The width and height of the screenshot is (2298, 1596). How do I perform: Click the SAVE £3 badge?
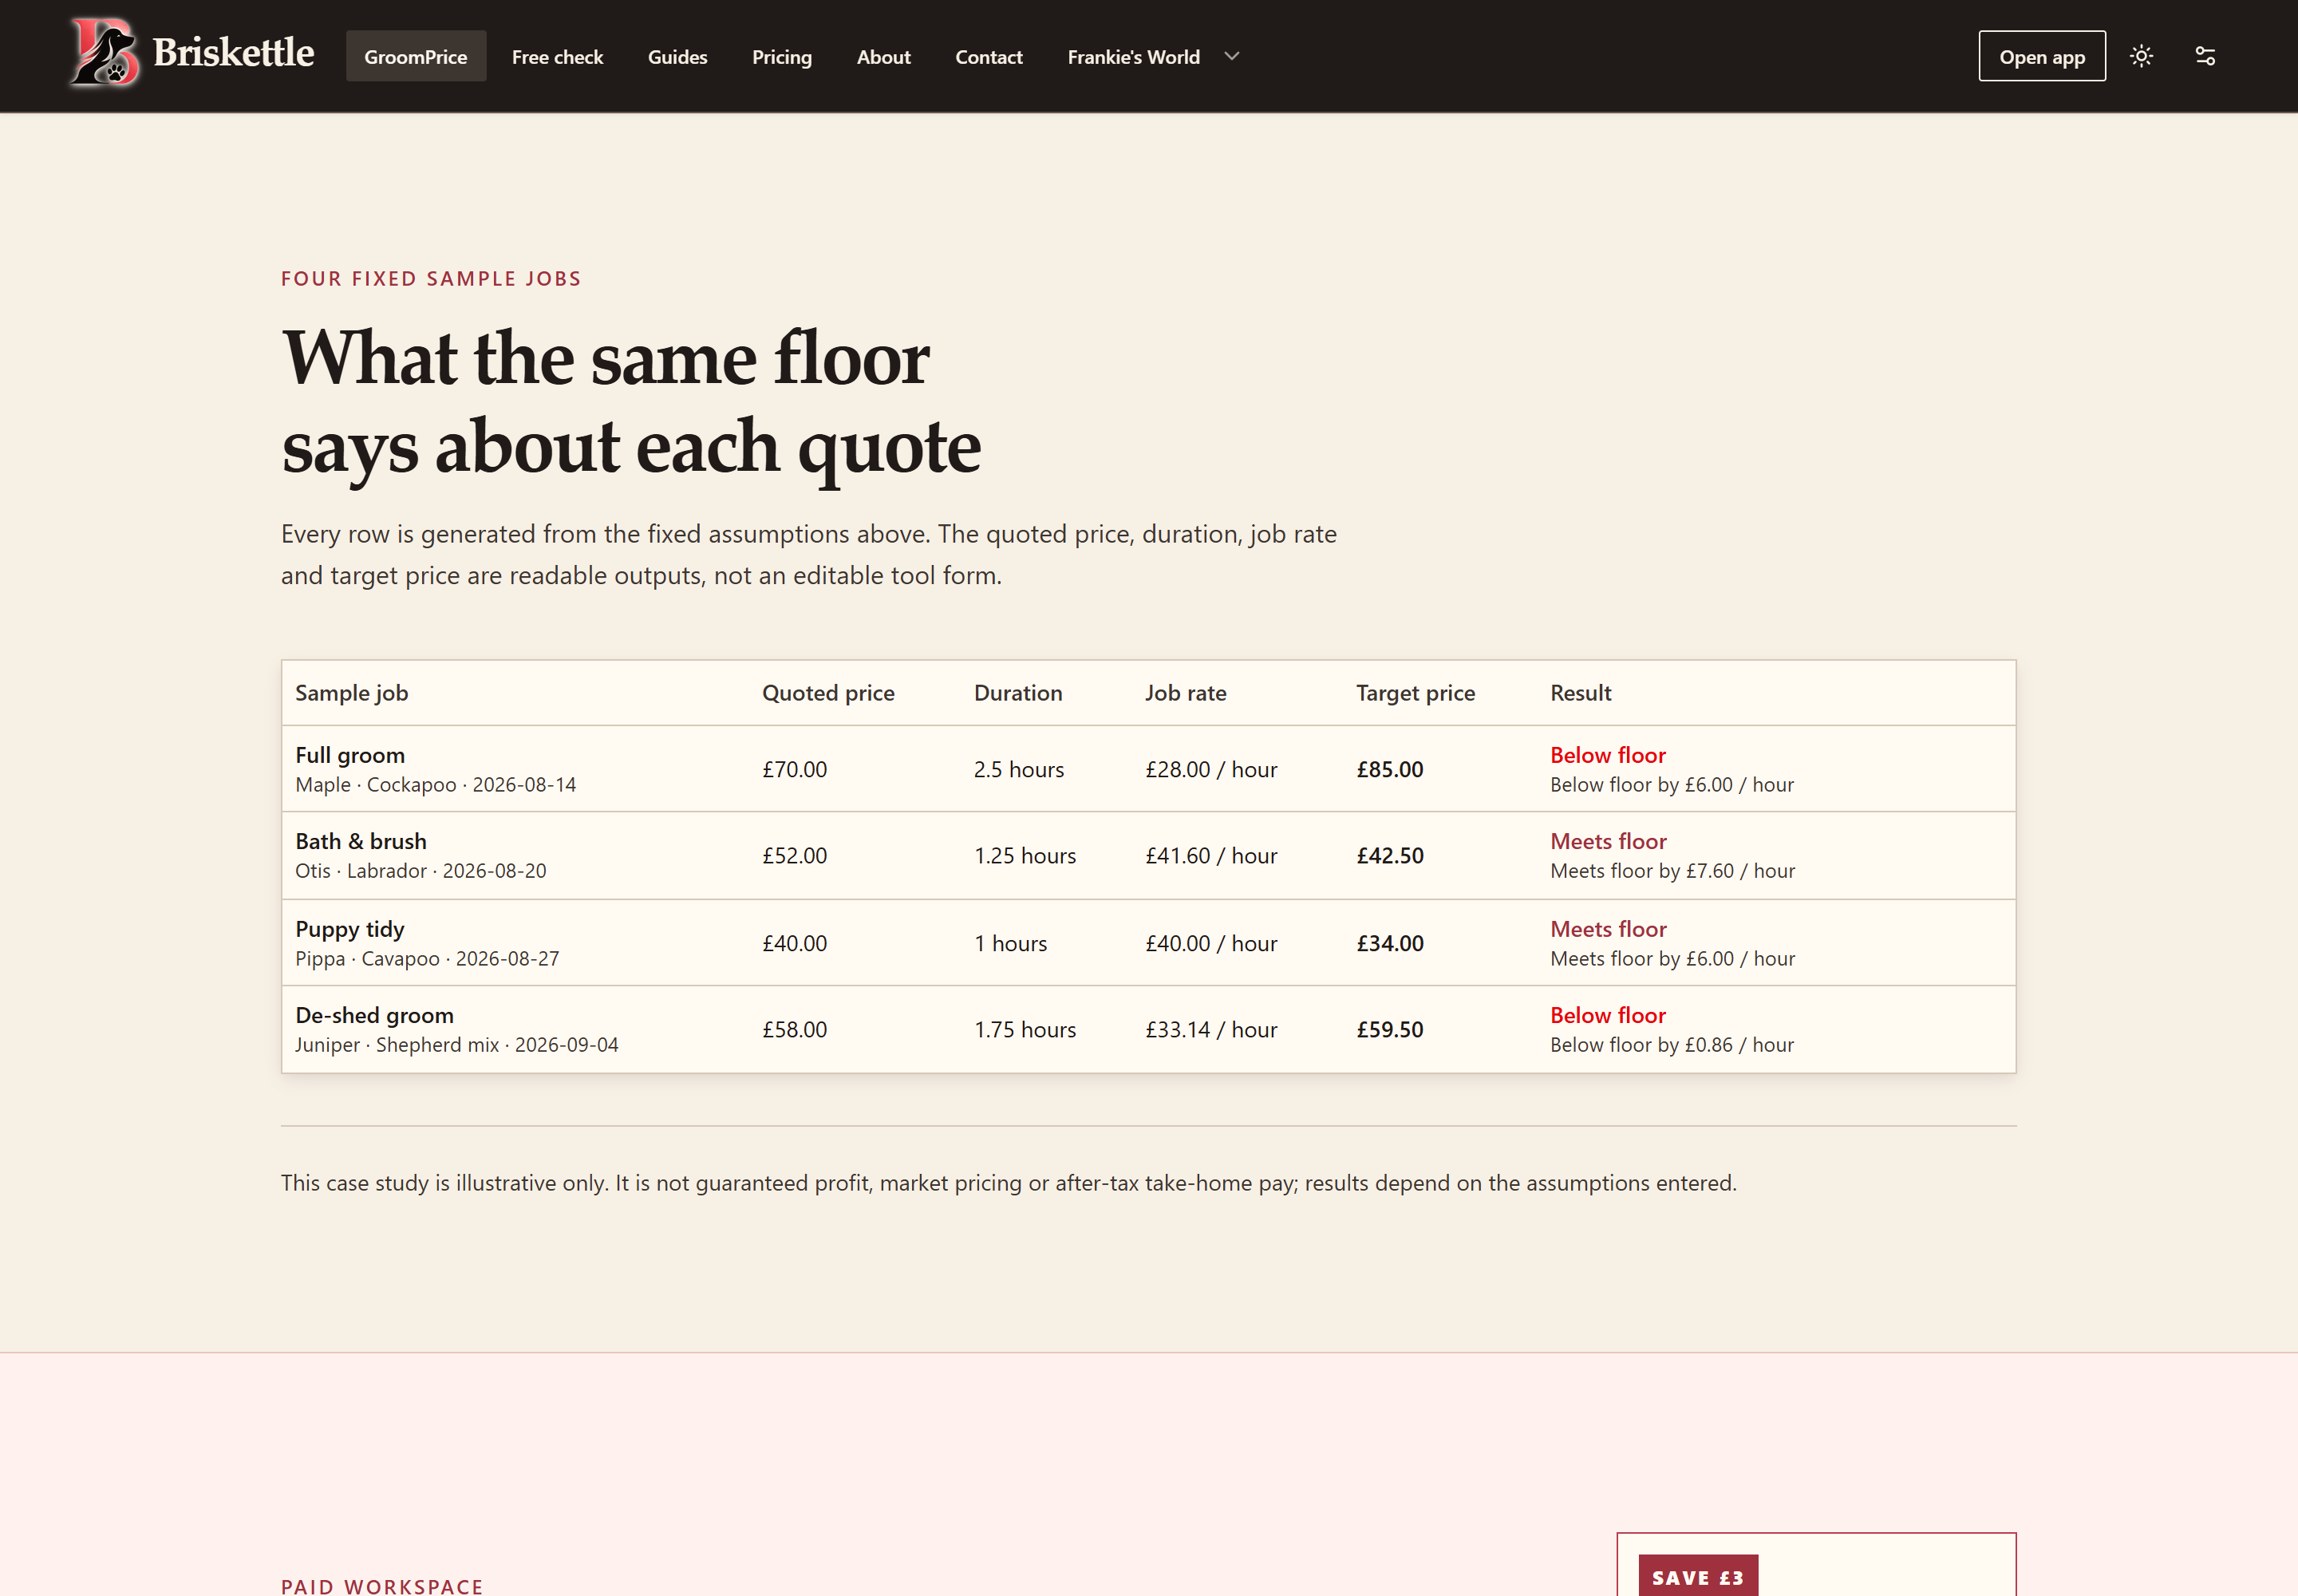pos(1697,1576)
